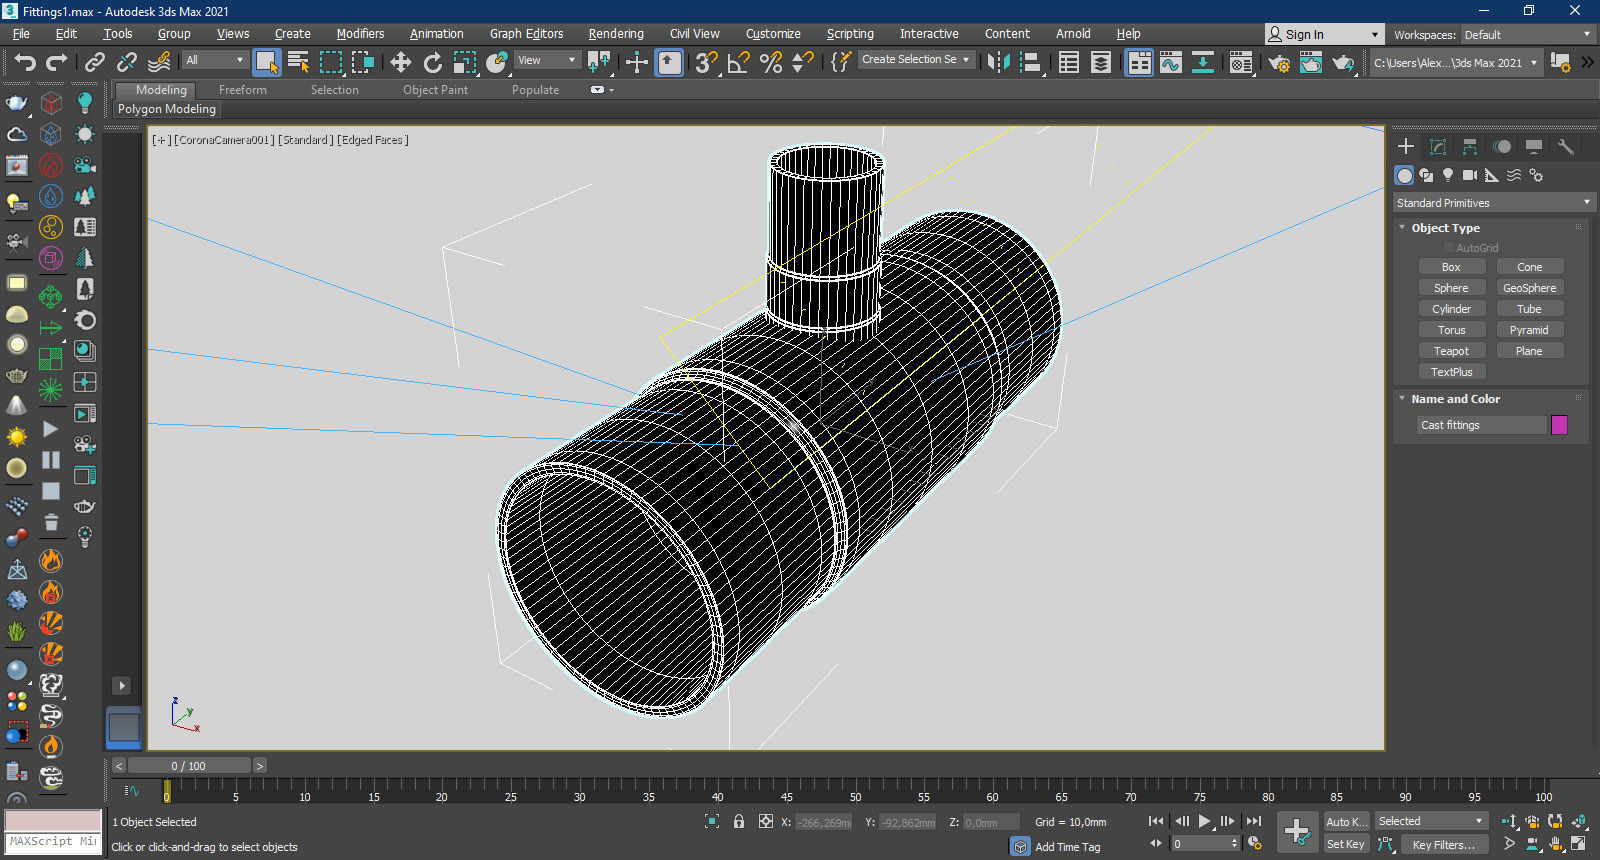The width and height of the screenshot is (1600, 860).
Task: Click the material slot swatch below viewport
Action: (x=124, y=728)
